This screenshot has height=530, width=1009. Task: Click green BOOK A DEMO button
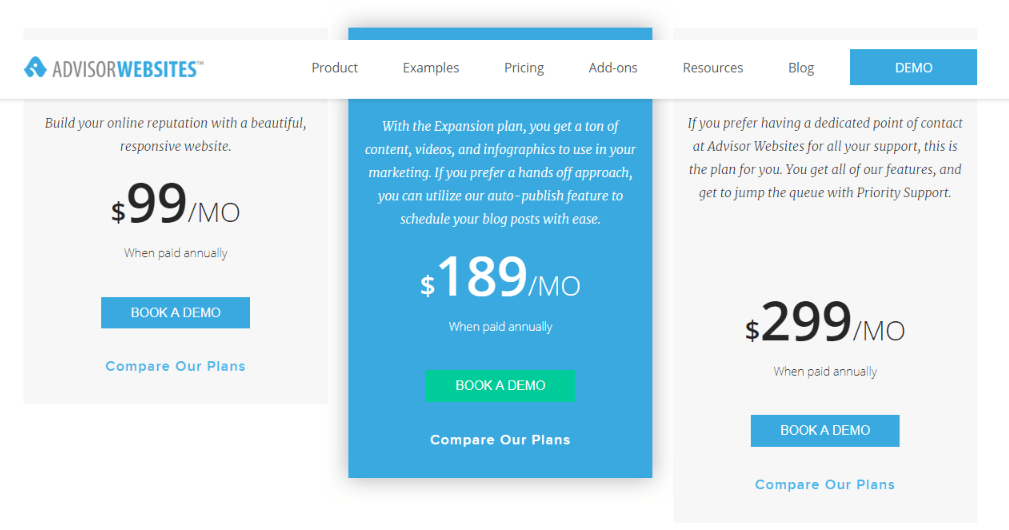click(500, 386)
